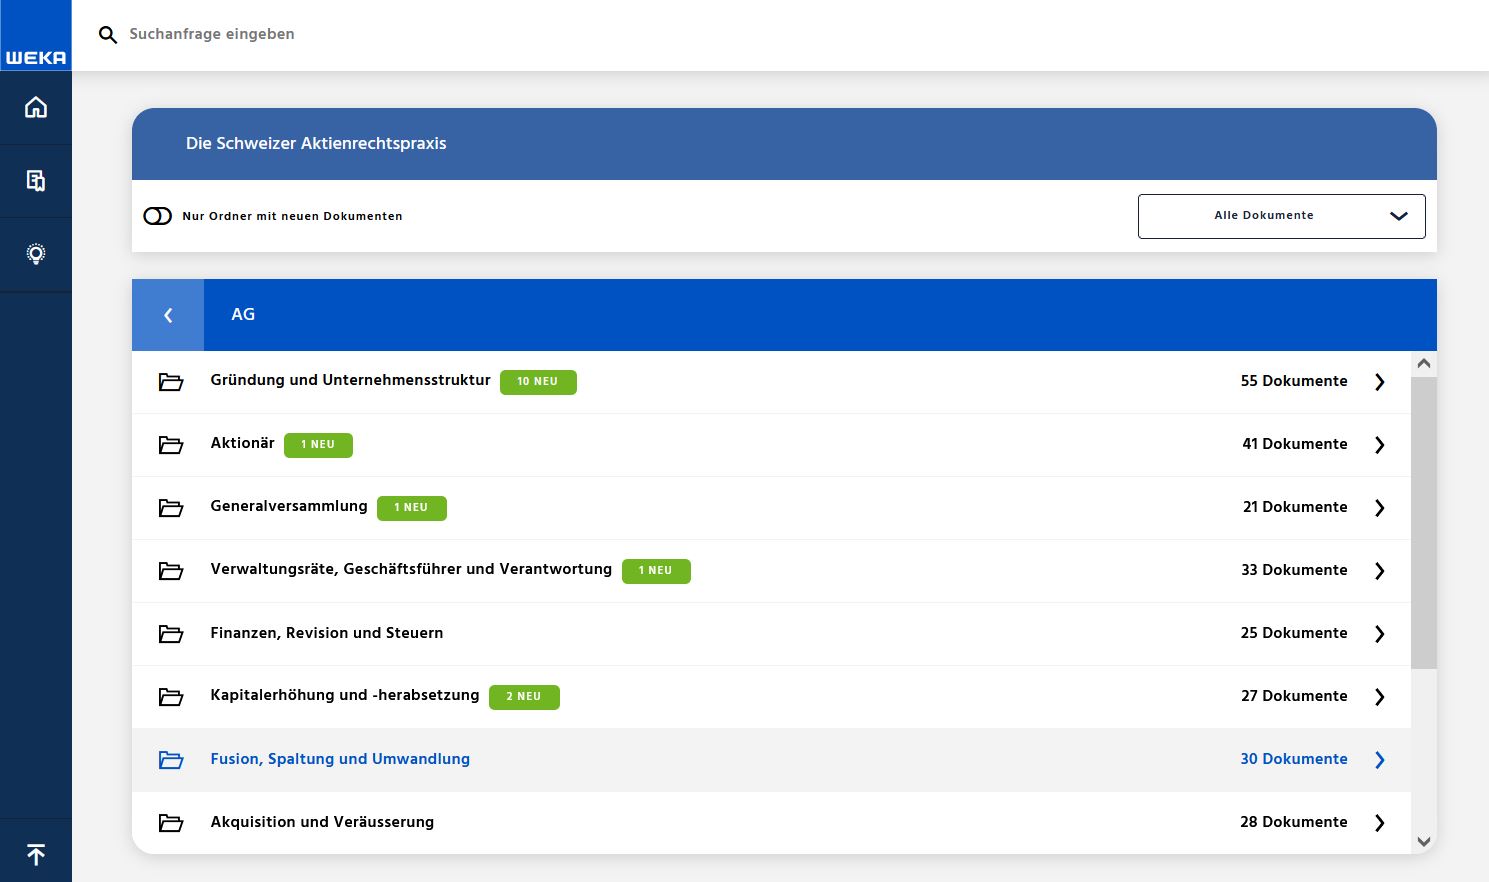Expand Generalversammlung via its right chevron

(x=1380, y=508)
